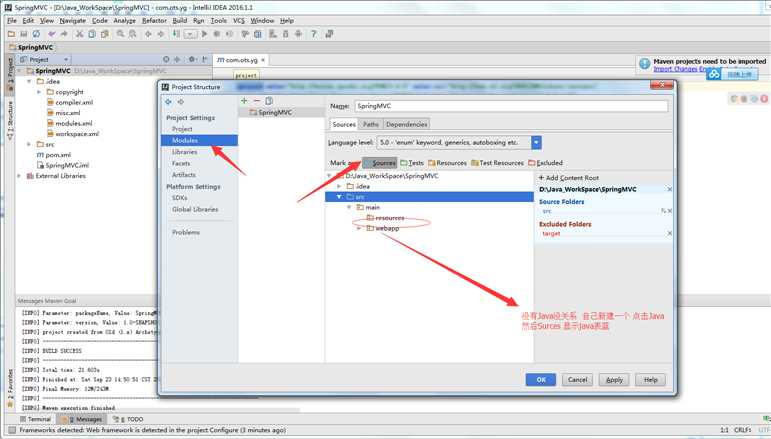Click the Hide icon in Project panel header
Image resolution: width=771 pixels, height=439 pixels.
[205, 59]
